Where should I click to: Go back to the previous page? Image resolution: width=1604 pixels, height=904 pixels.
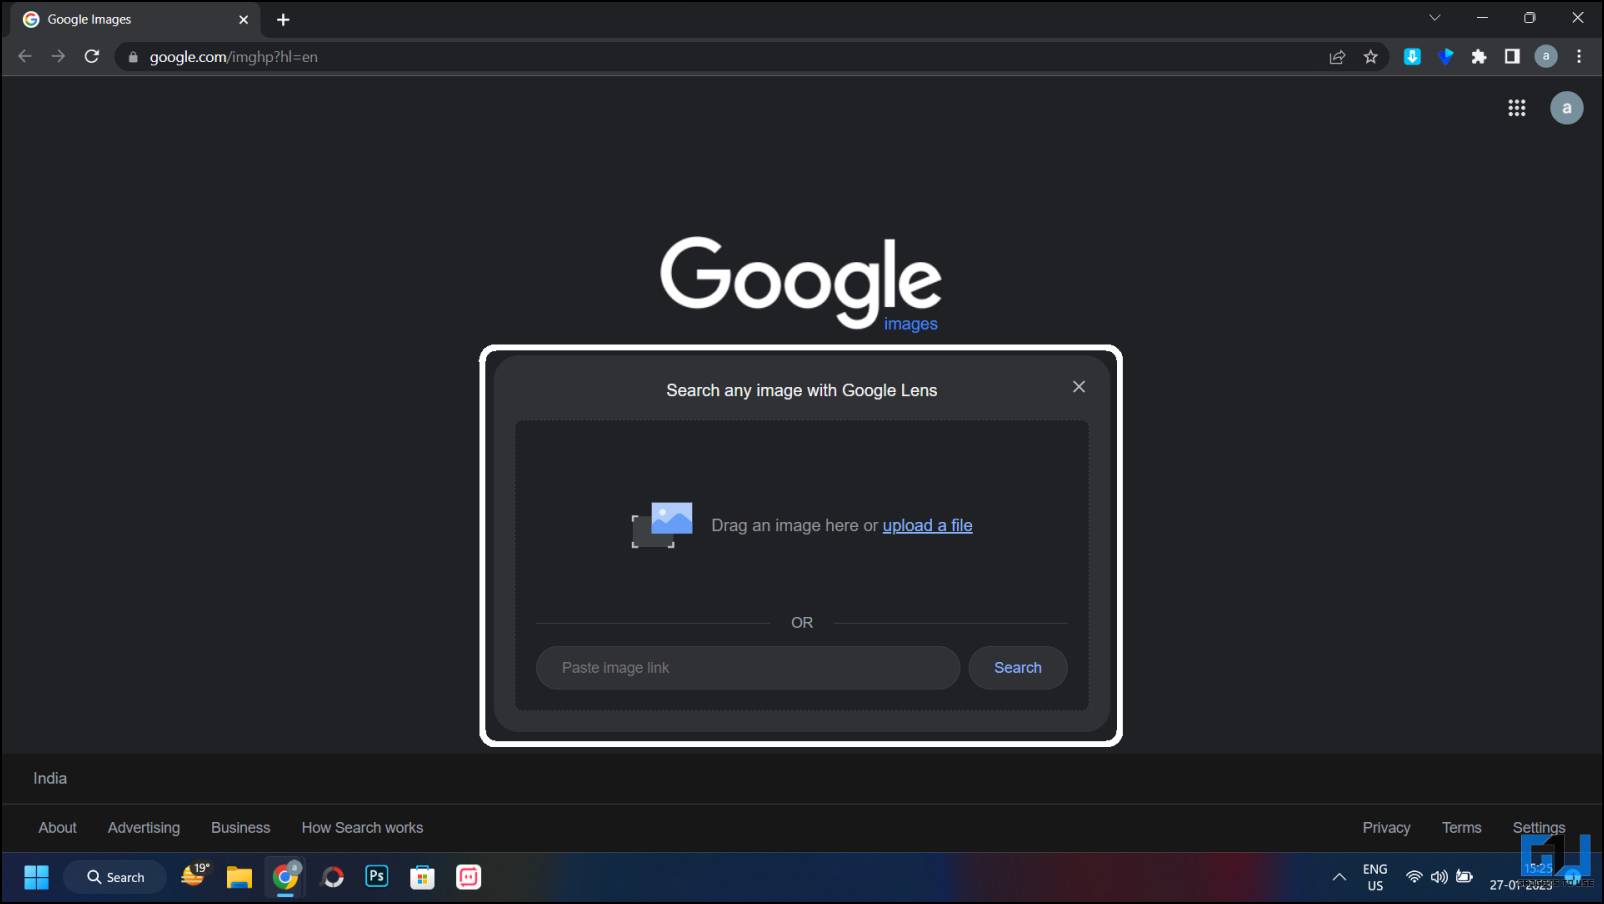tap(25, 57)
